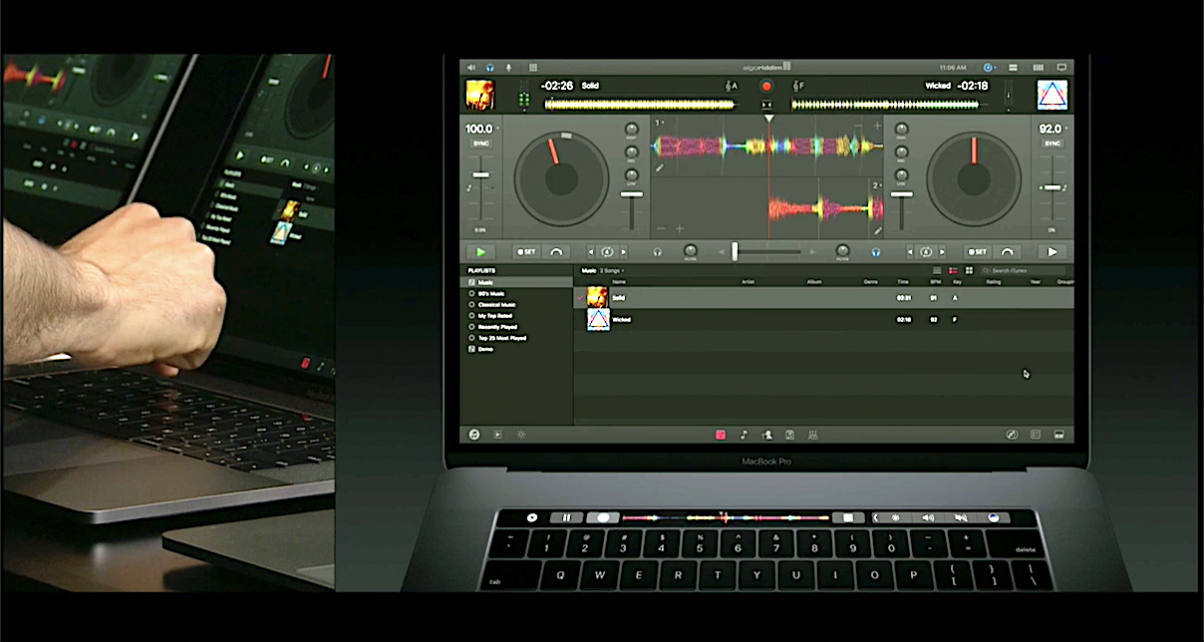
Task: Open the deck 2 waveform dropdown
Action: click(x=878, y=186)
